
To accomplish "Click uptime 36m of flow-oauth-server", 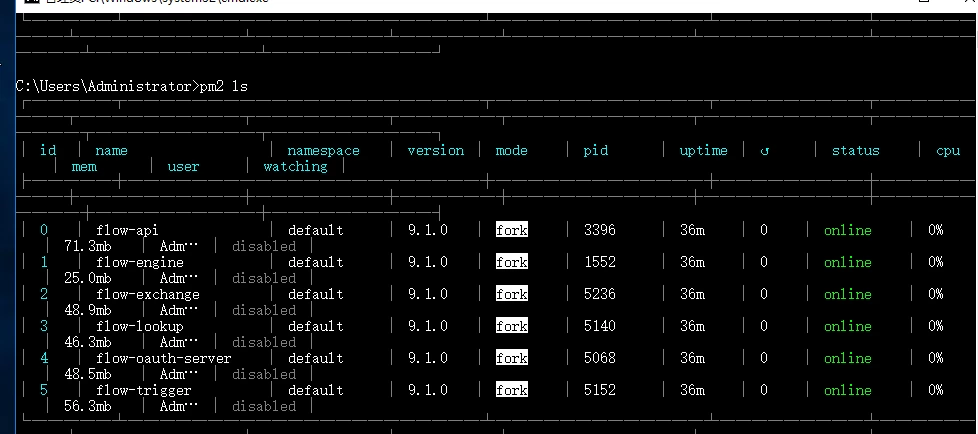I will (692, 358).
